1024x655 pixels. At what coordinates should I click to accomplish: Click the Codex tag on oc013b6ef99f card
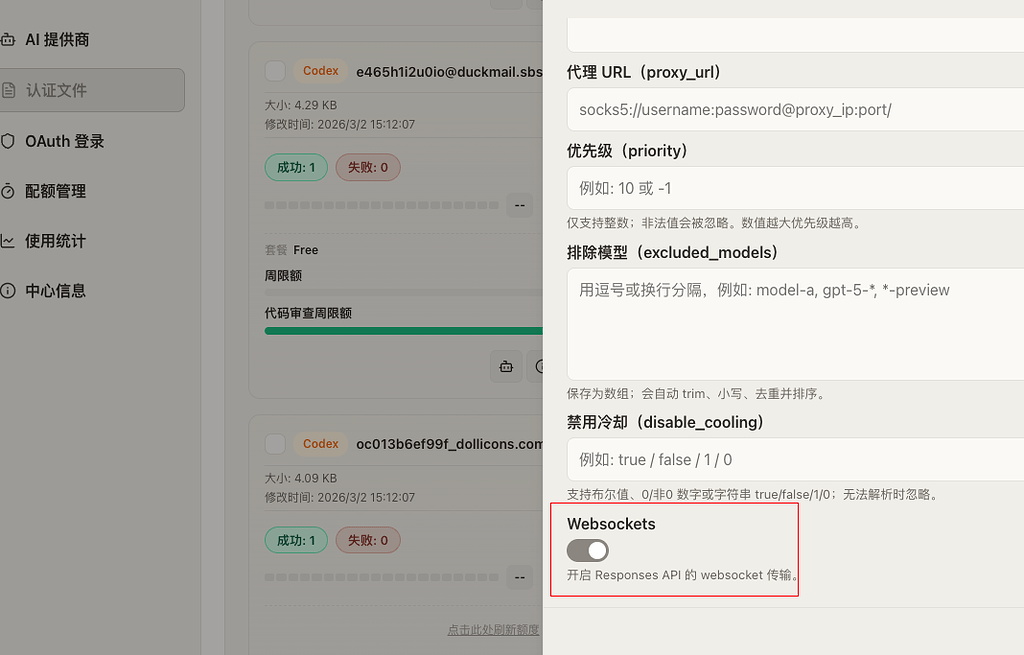tap(321, 444)
